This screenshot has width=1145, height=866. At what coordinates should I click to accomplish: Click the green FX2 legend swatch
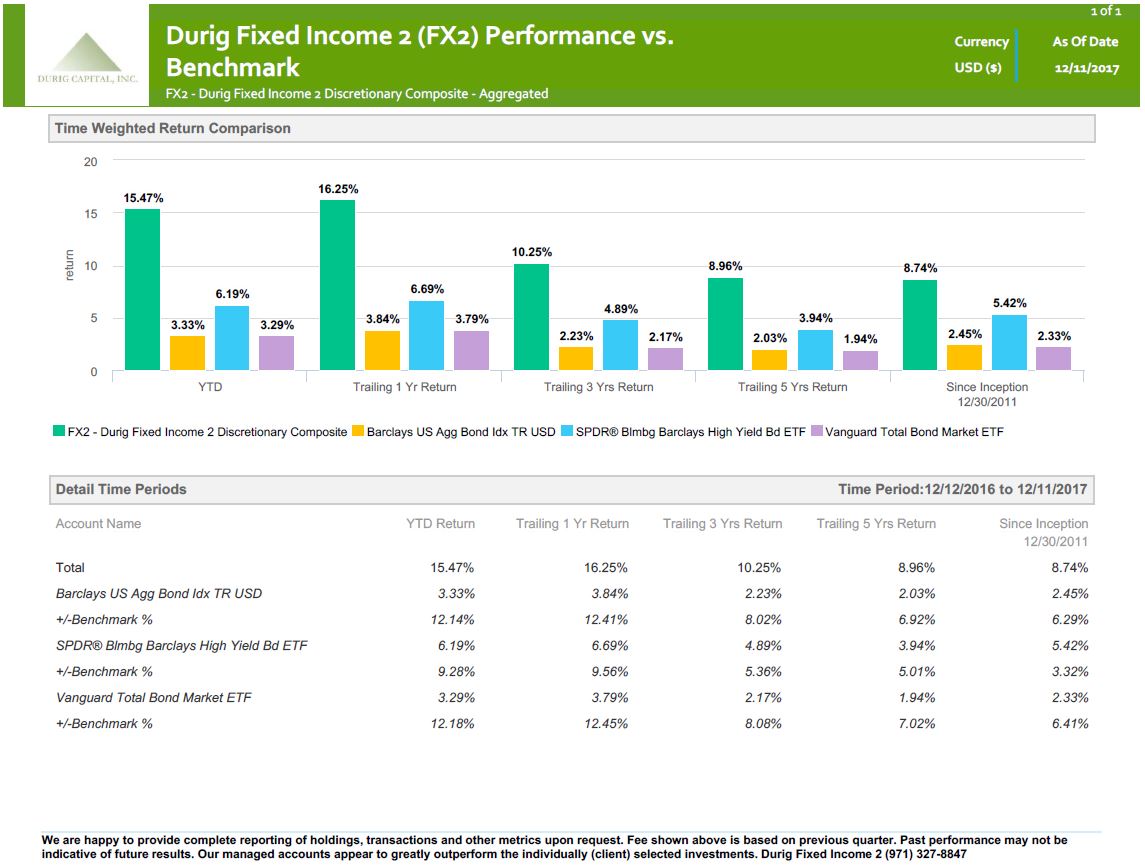coord(59,431)
